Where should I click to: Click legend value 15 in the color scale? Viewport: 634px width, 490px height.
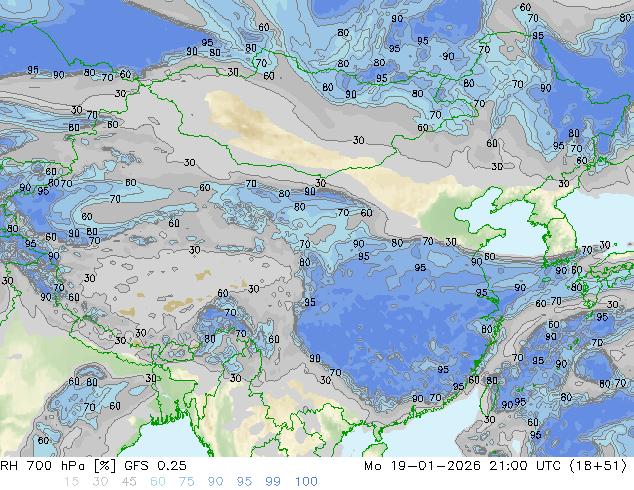(x=71, y=482)
